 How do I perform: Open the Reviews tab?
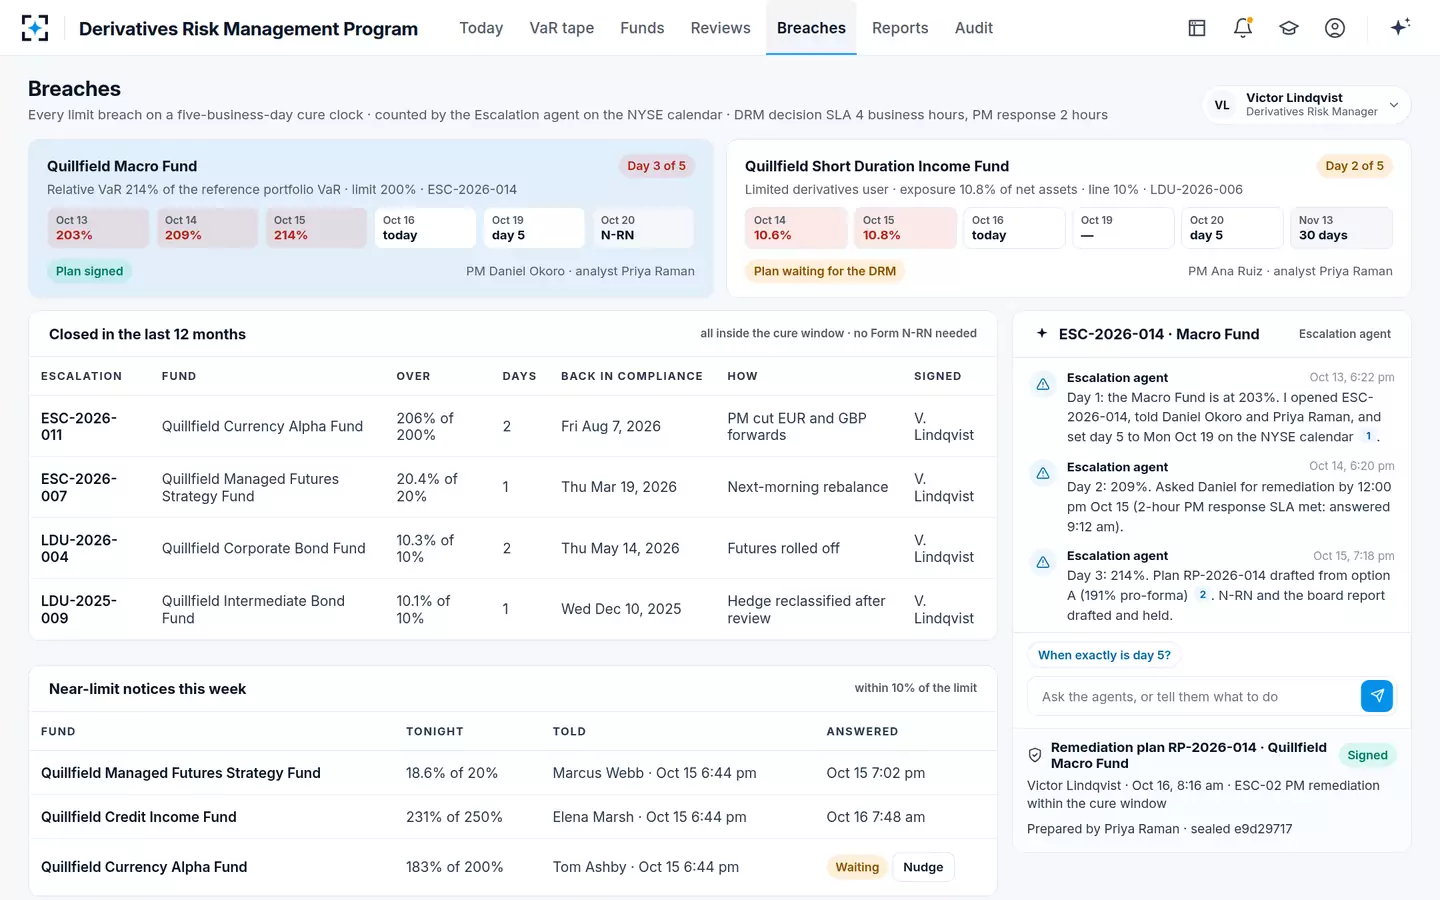pos(720,28)
